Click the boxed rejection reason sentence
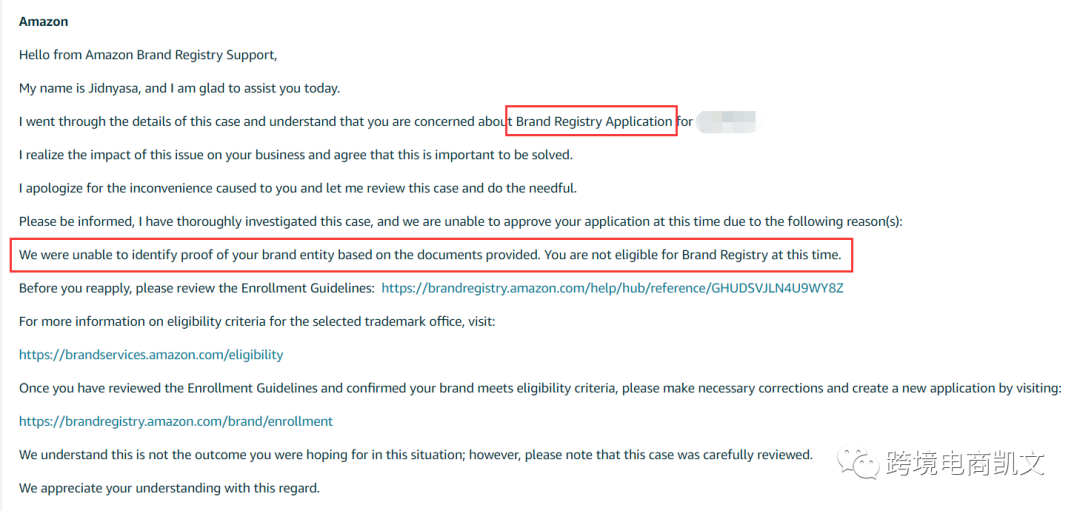 coord(431,255)
